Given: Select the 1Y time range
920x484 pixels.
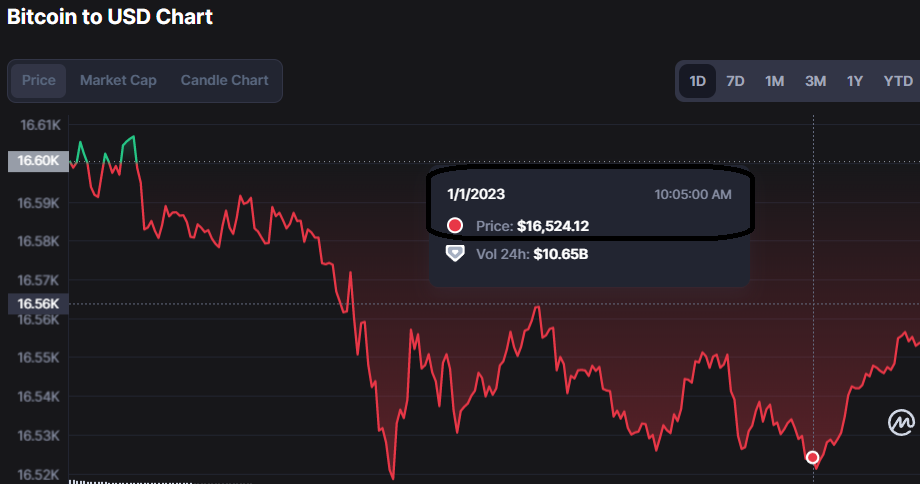Looking at the screenshot, I should (854, 81).
